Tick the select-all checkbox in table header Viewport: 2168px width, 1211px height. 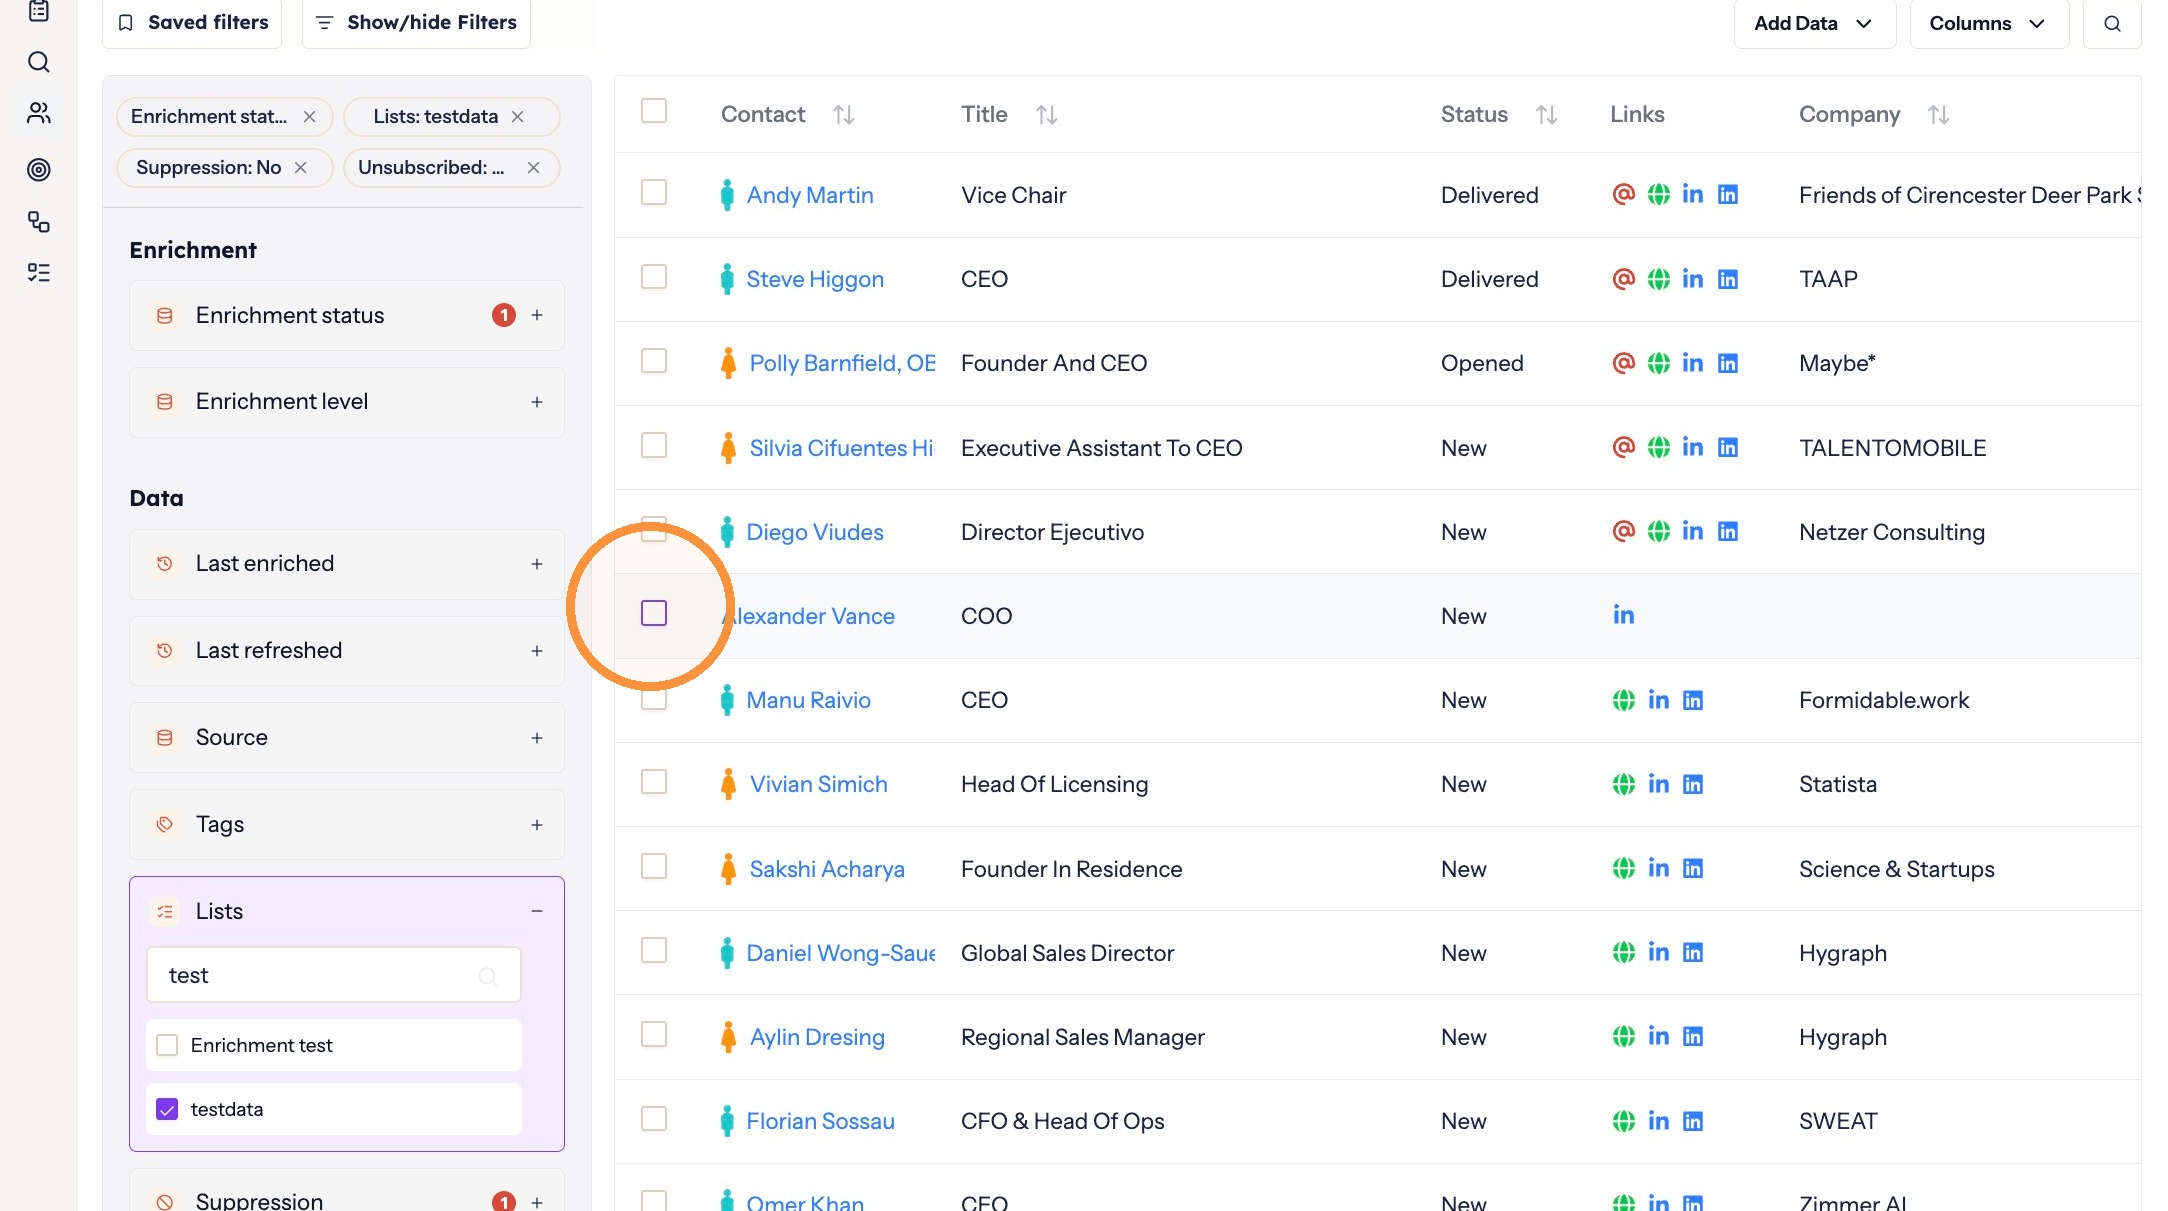pyautogui.click(x=654, y=110)
